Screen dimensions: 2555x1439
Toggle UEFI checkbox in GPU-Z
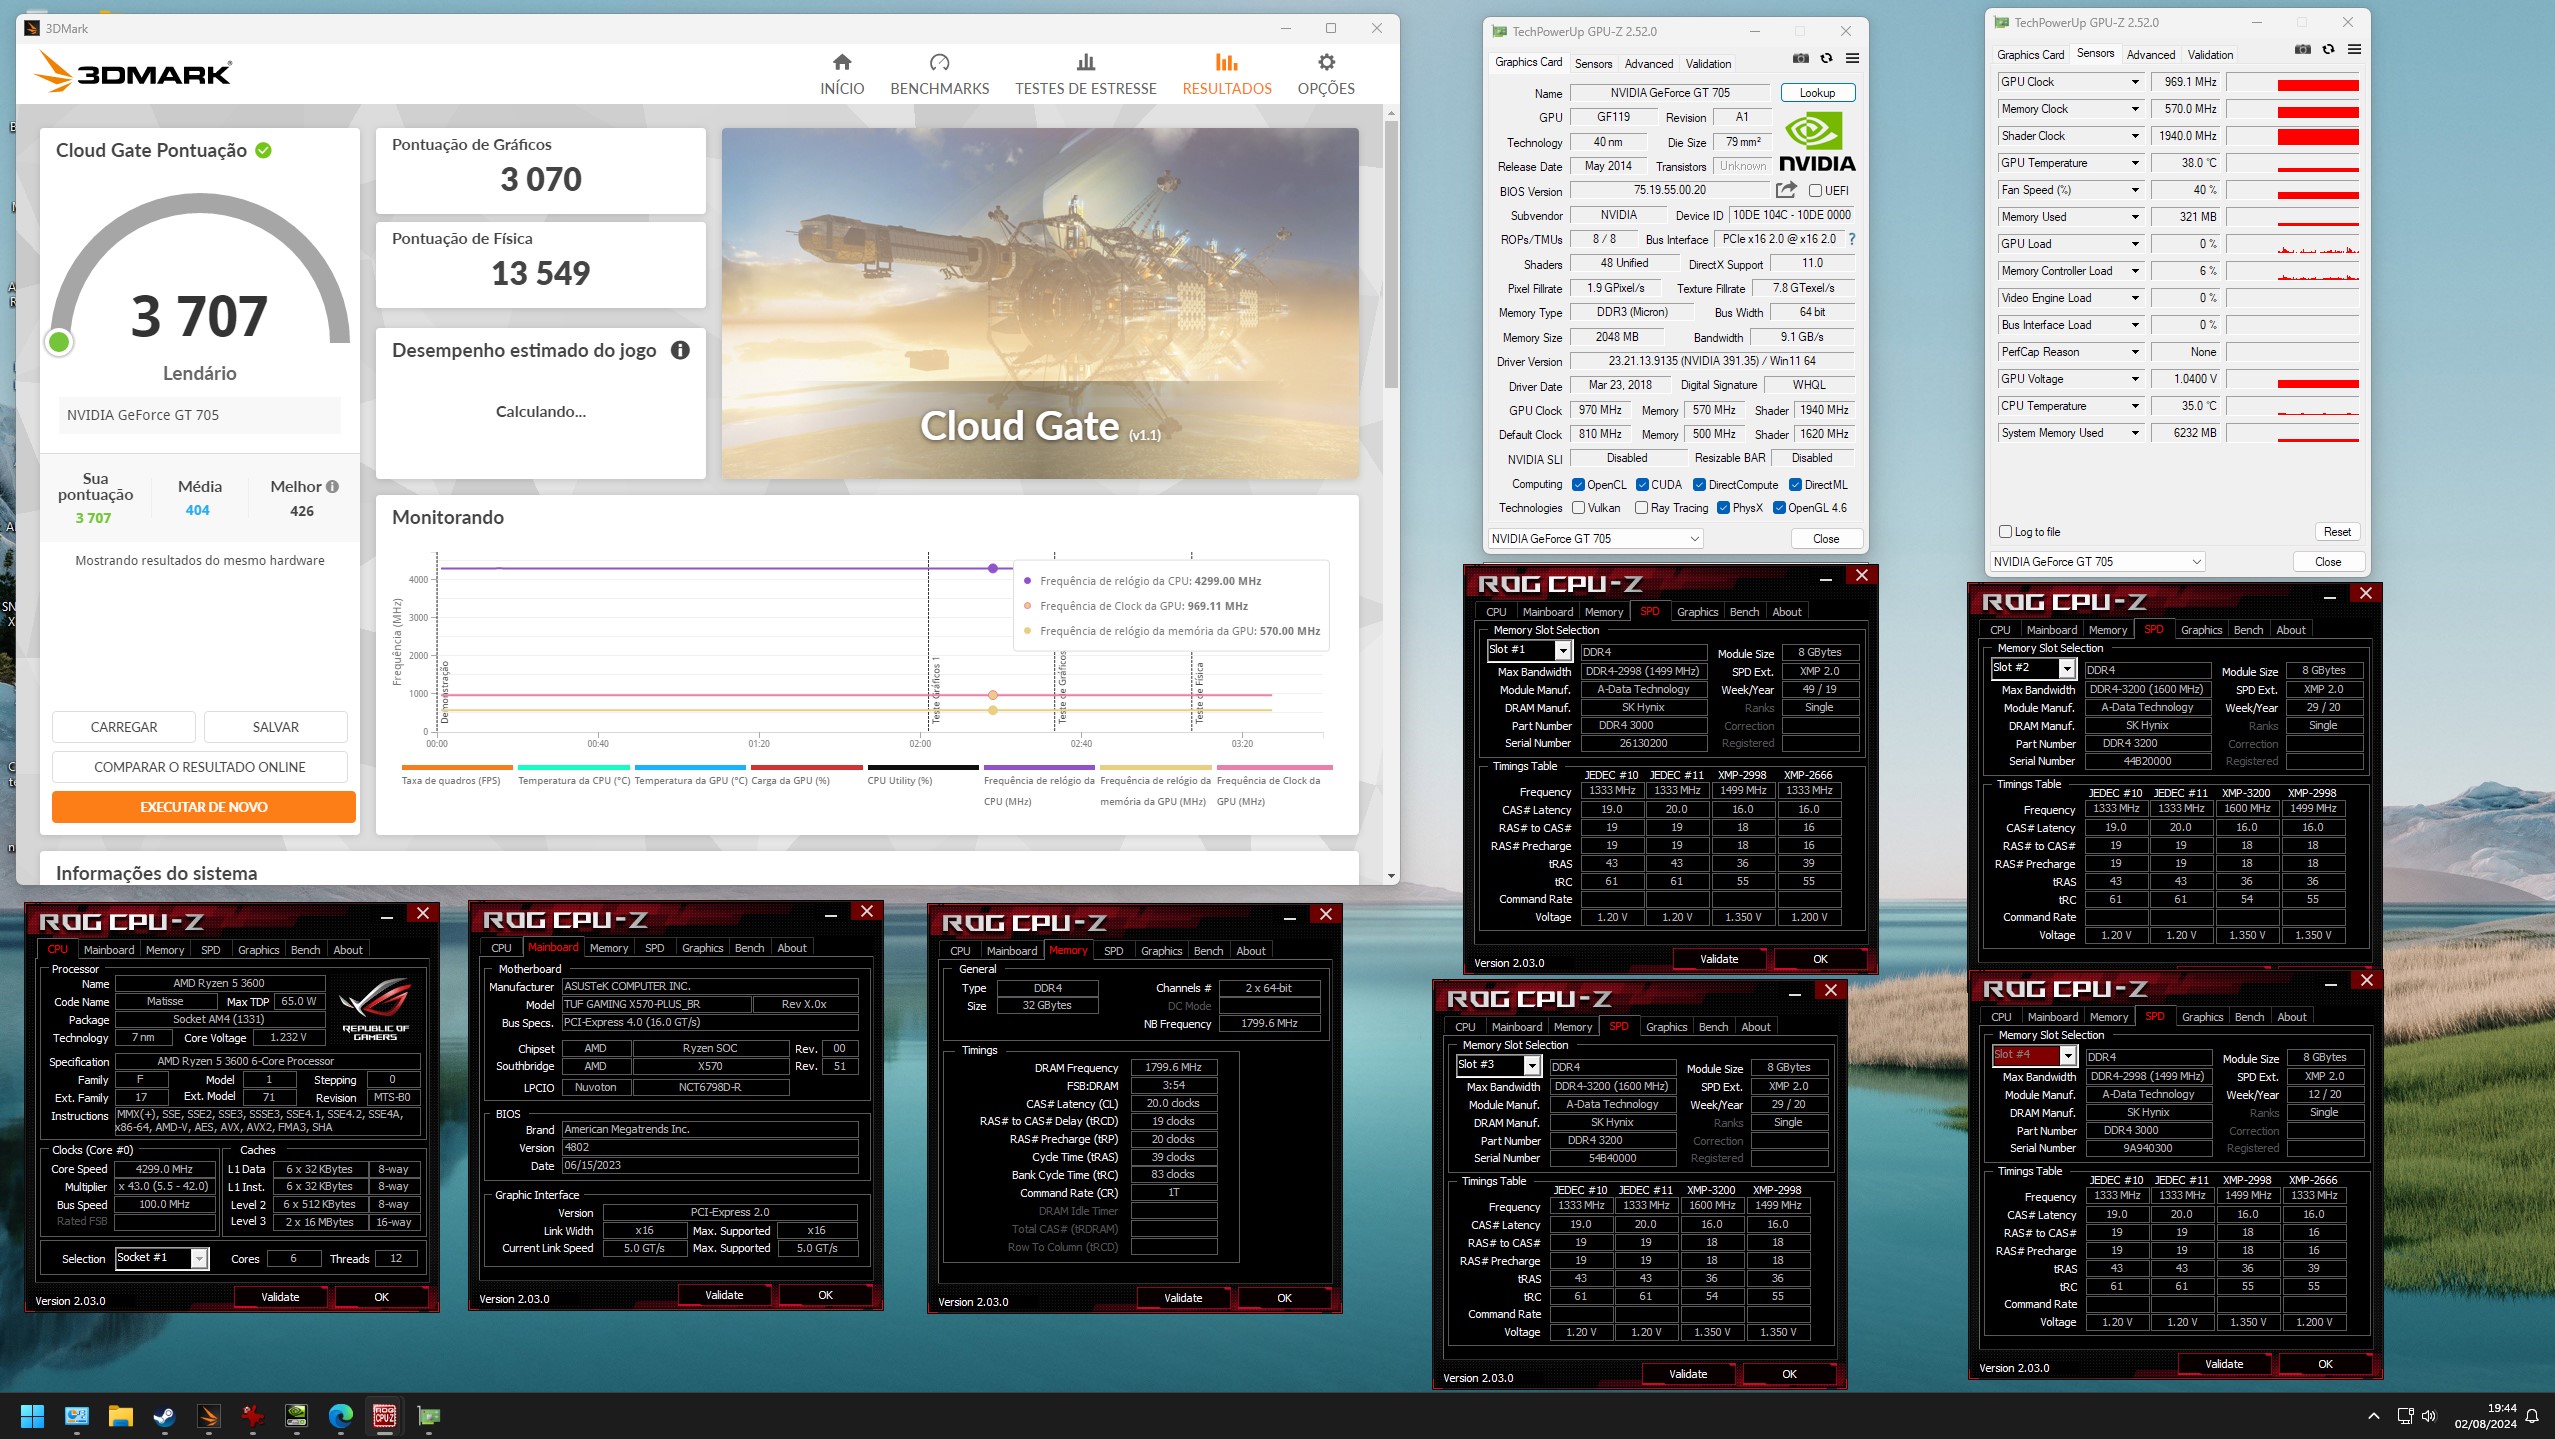coord(1815,191)
